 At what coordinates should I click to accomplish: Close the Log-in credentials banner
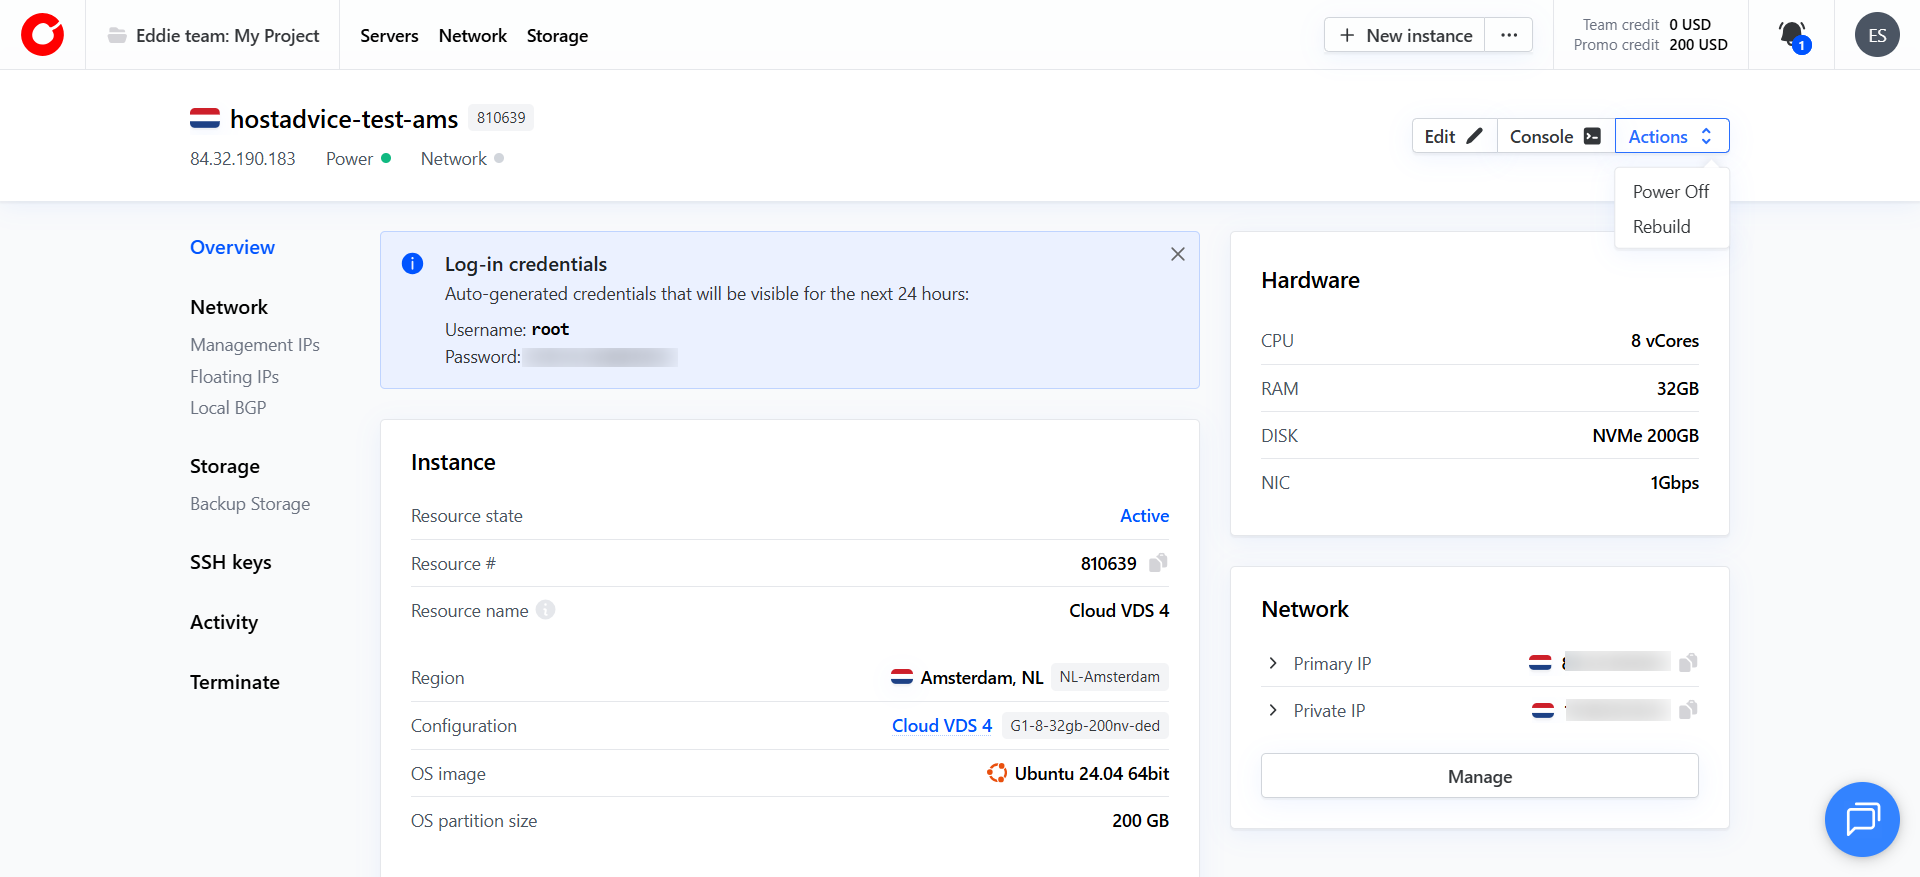click(1178, 254)
